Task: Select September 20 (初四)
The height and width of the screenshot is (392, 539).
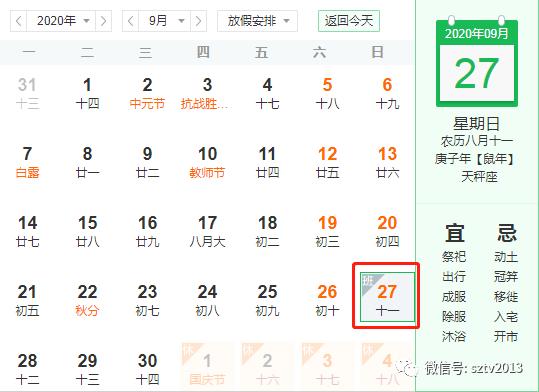Action: pyautogui.click(x=387, y=232)
